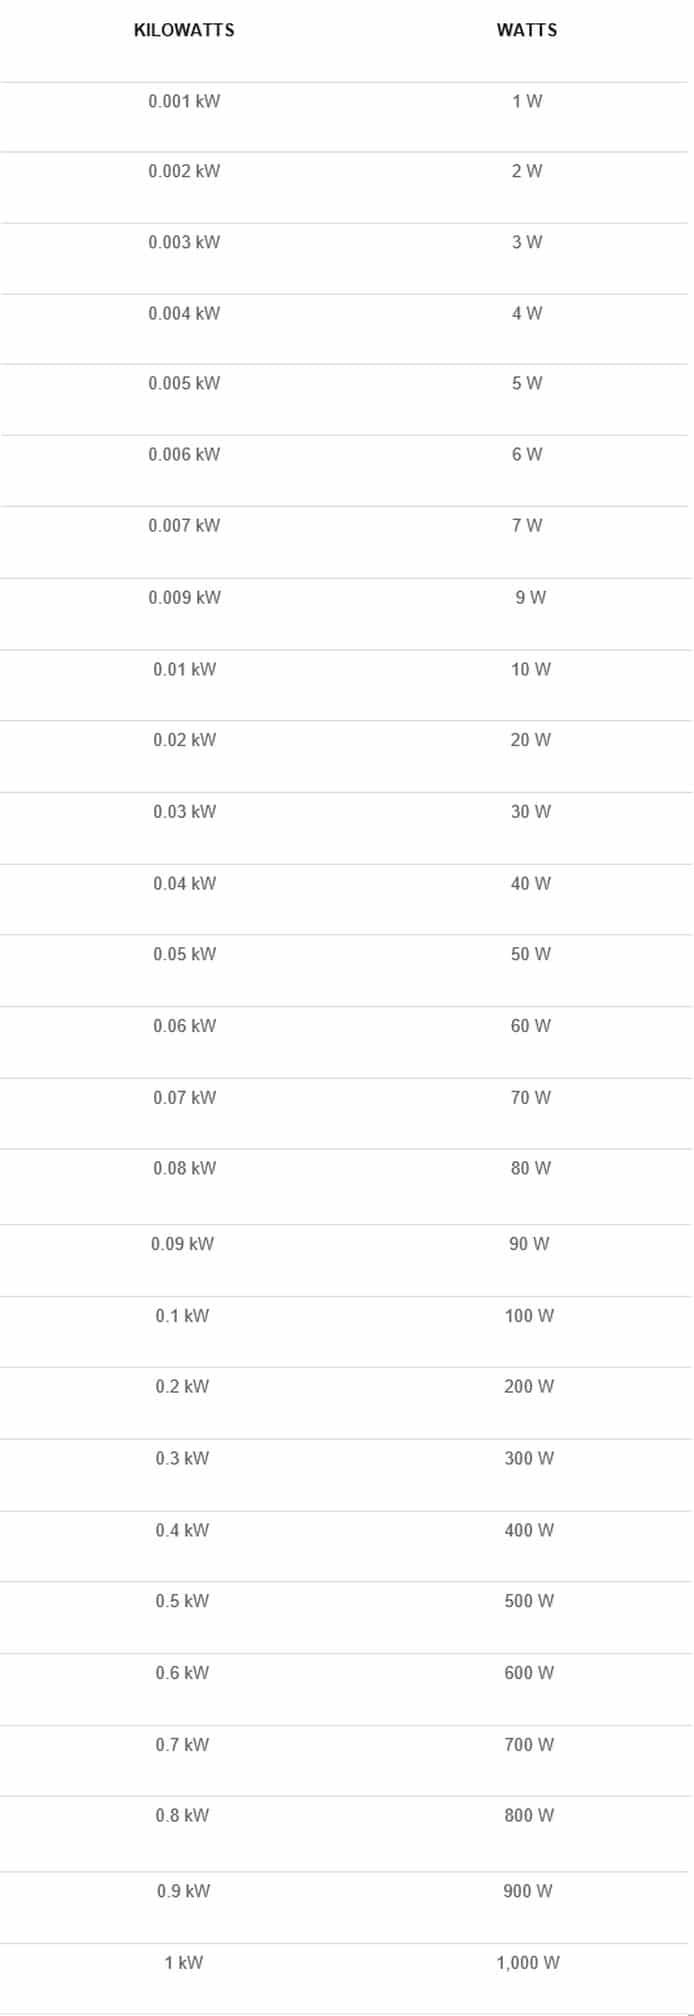Click the 500 W value
This screenshot has height=2016, width=694.
coord(529,1601)
